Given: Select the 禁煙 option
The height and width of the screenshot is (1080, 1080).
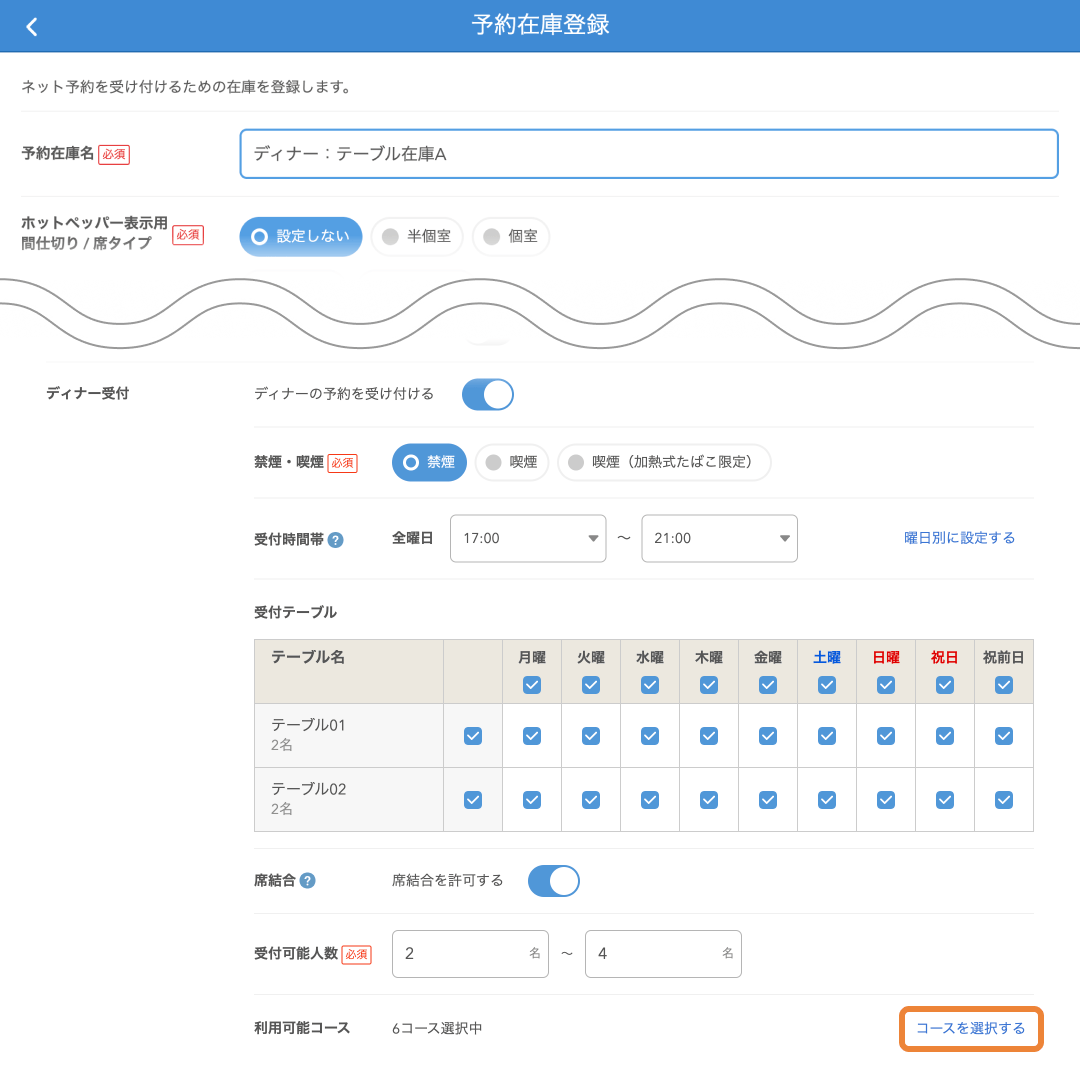Looking at the screenshot, I should click(429, 462).
